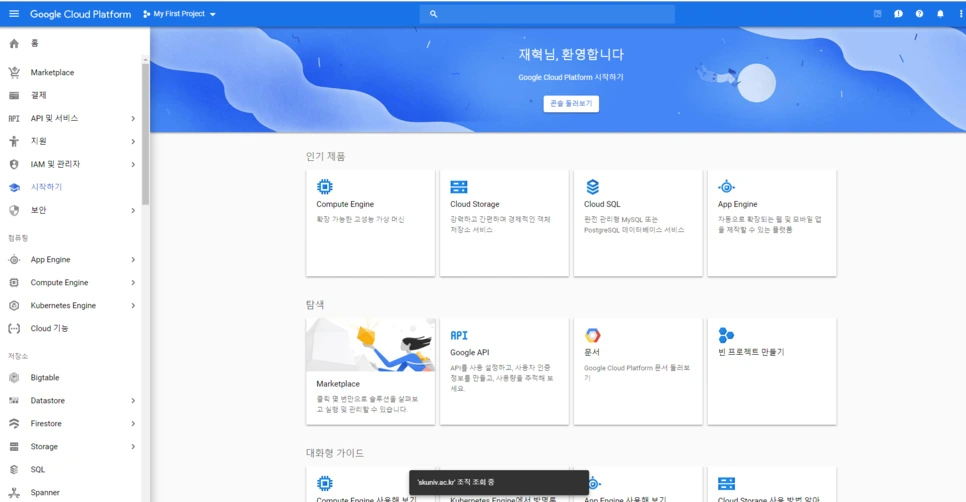Open the notifications bell icon
Viewport: 966px width, 502px height.
pyautogui.click(x=940, y=14)
